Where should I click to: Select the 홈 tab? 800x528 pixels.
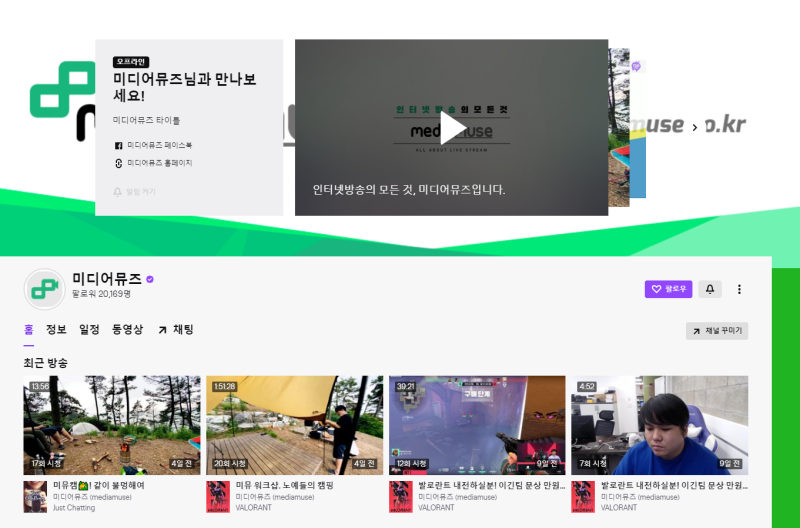tap(29, 330)
